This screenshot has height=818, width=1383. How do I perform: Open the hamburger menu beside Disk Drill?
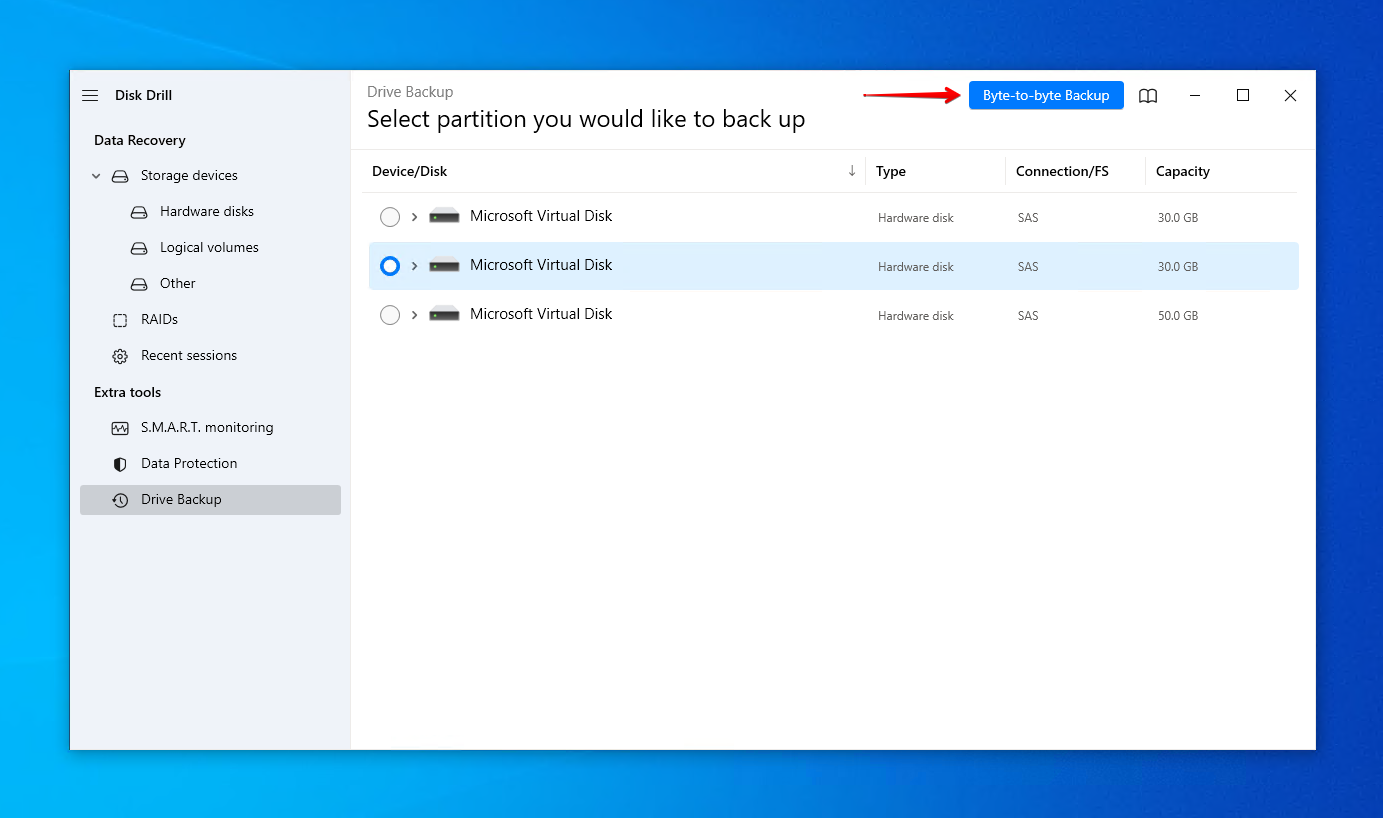(x=90, y=96)
